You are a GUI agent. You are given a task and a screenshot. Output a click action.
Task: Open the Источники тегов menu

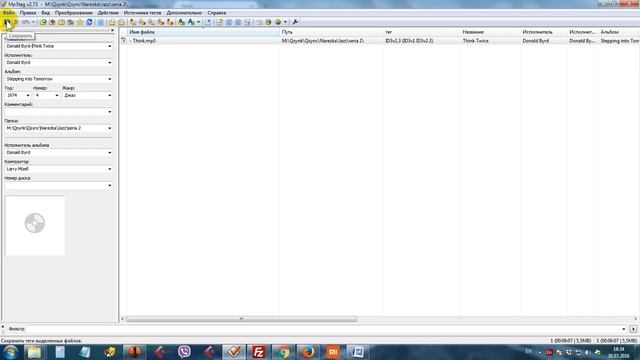coord(142,13)
